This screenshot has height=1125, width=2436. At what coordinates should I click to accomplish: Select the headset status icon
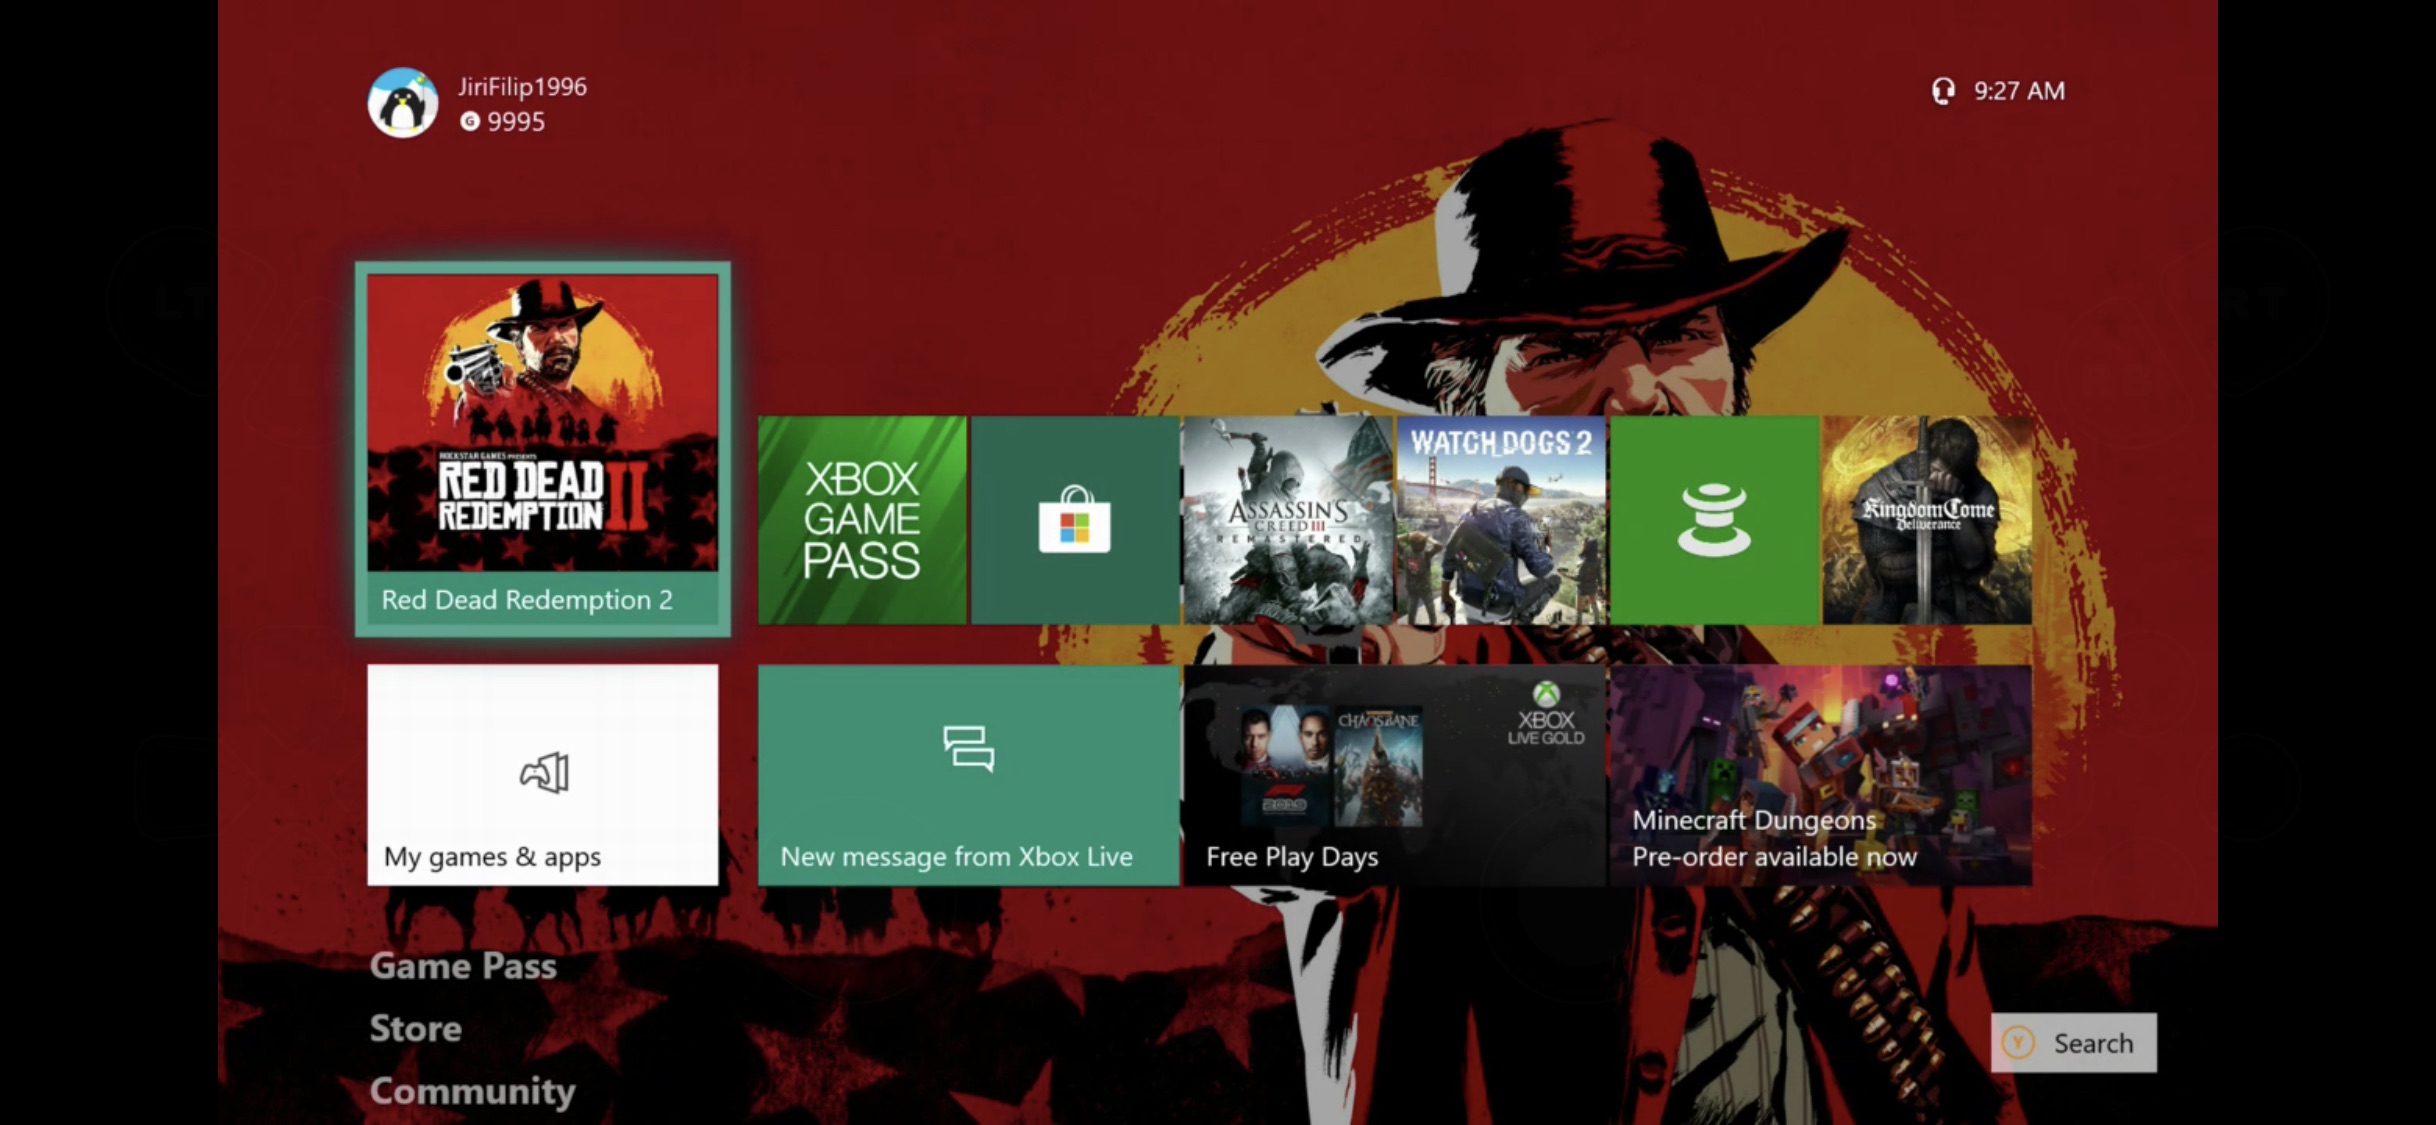coord(1943,91)
